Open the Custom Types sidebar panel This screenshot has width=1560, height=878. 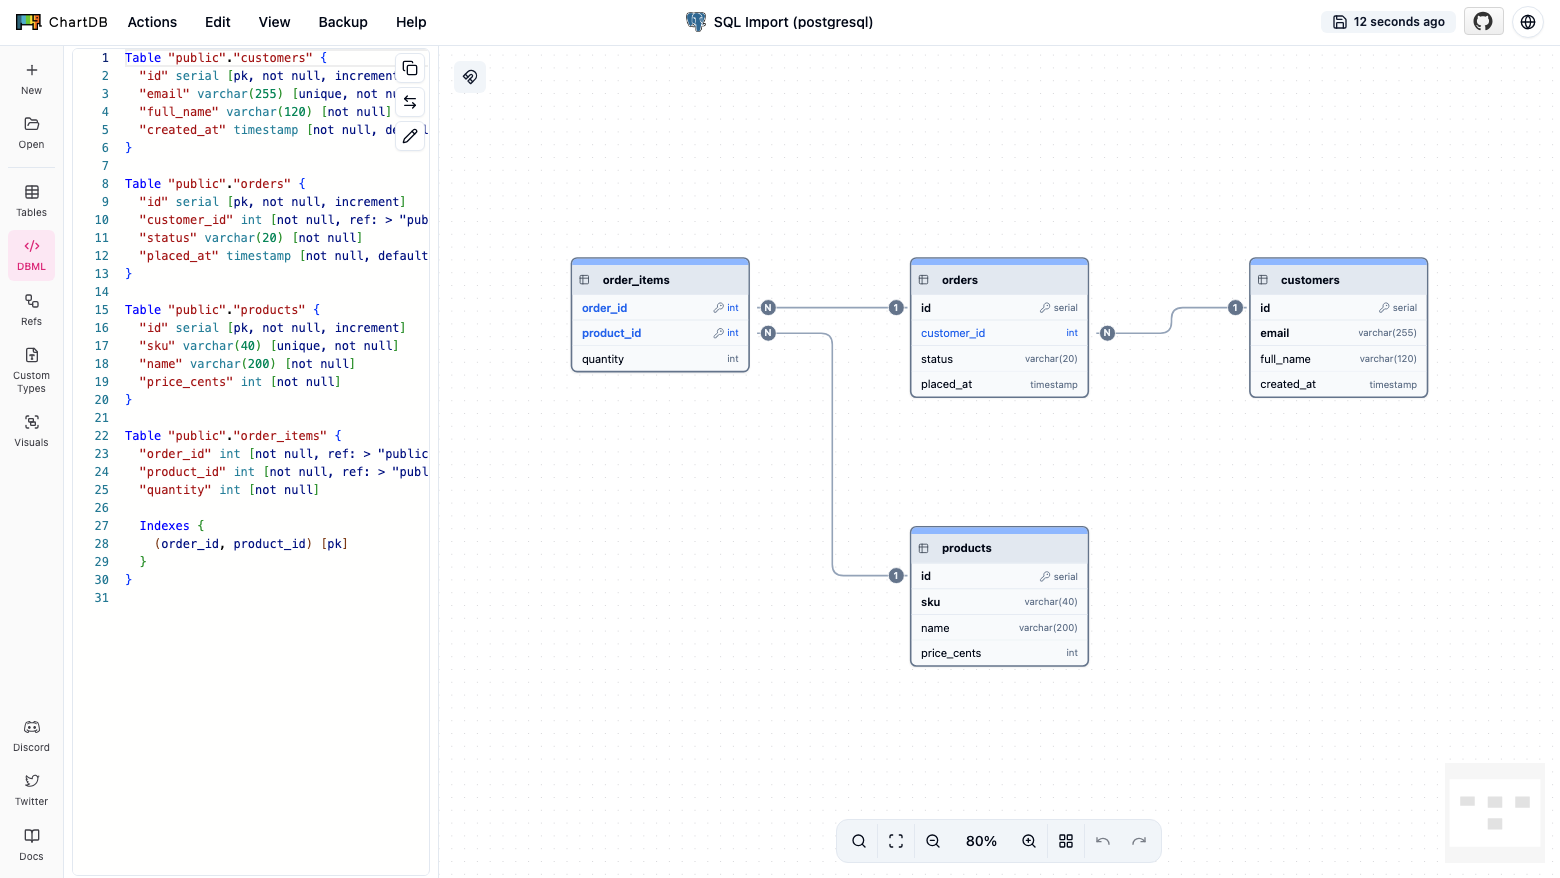click(x=31, y=369)
